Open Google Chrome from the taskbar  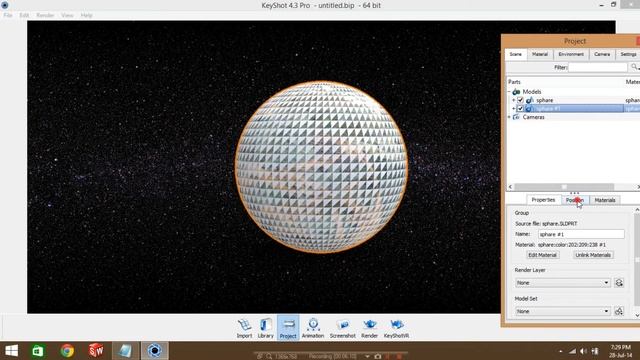[x=67, y=351]
